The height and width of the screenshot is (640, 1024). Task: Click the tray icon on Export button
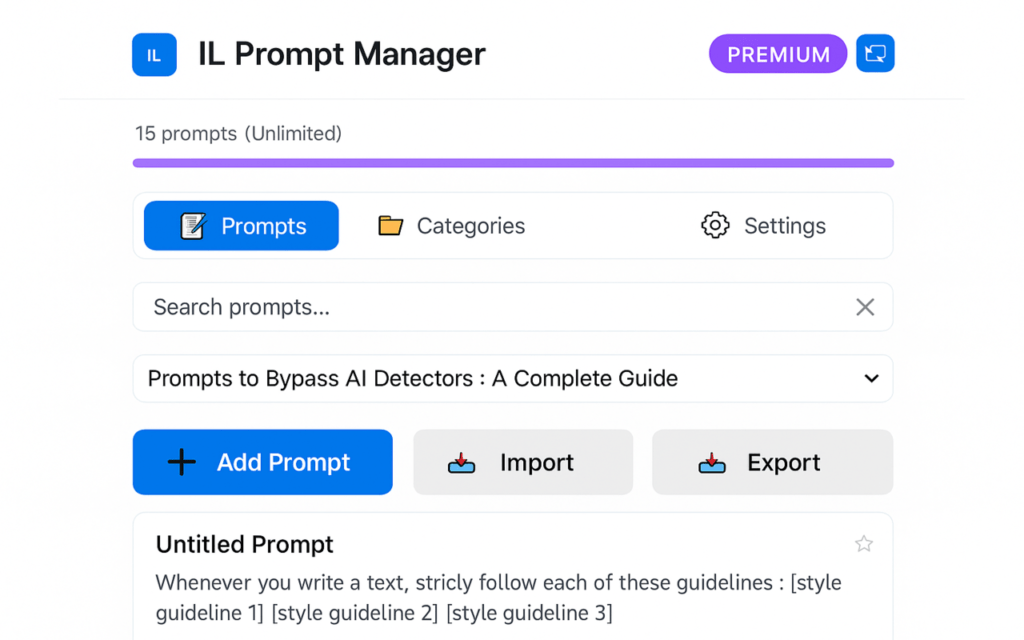[712, 463]
